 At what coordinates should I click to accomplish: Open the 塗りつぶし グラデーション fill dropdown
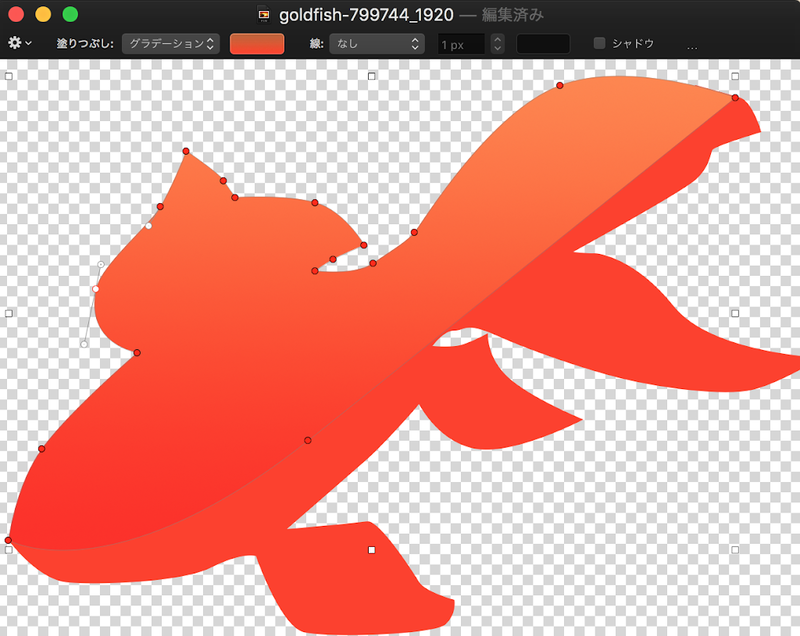coord(170,44)
